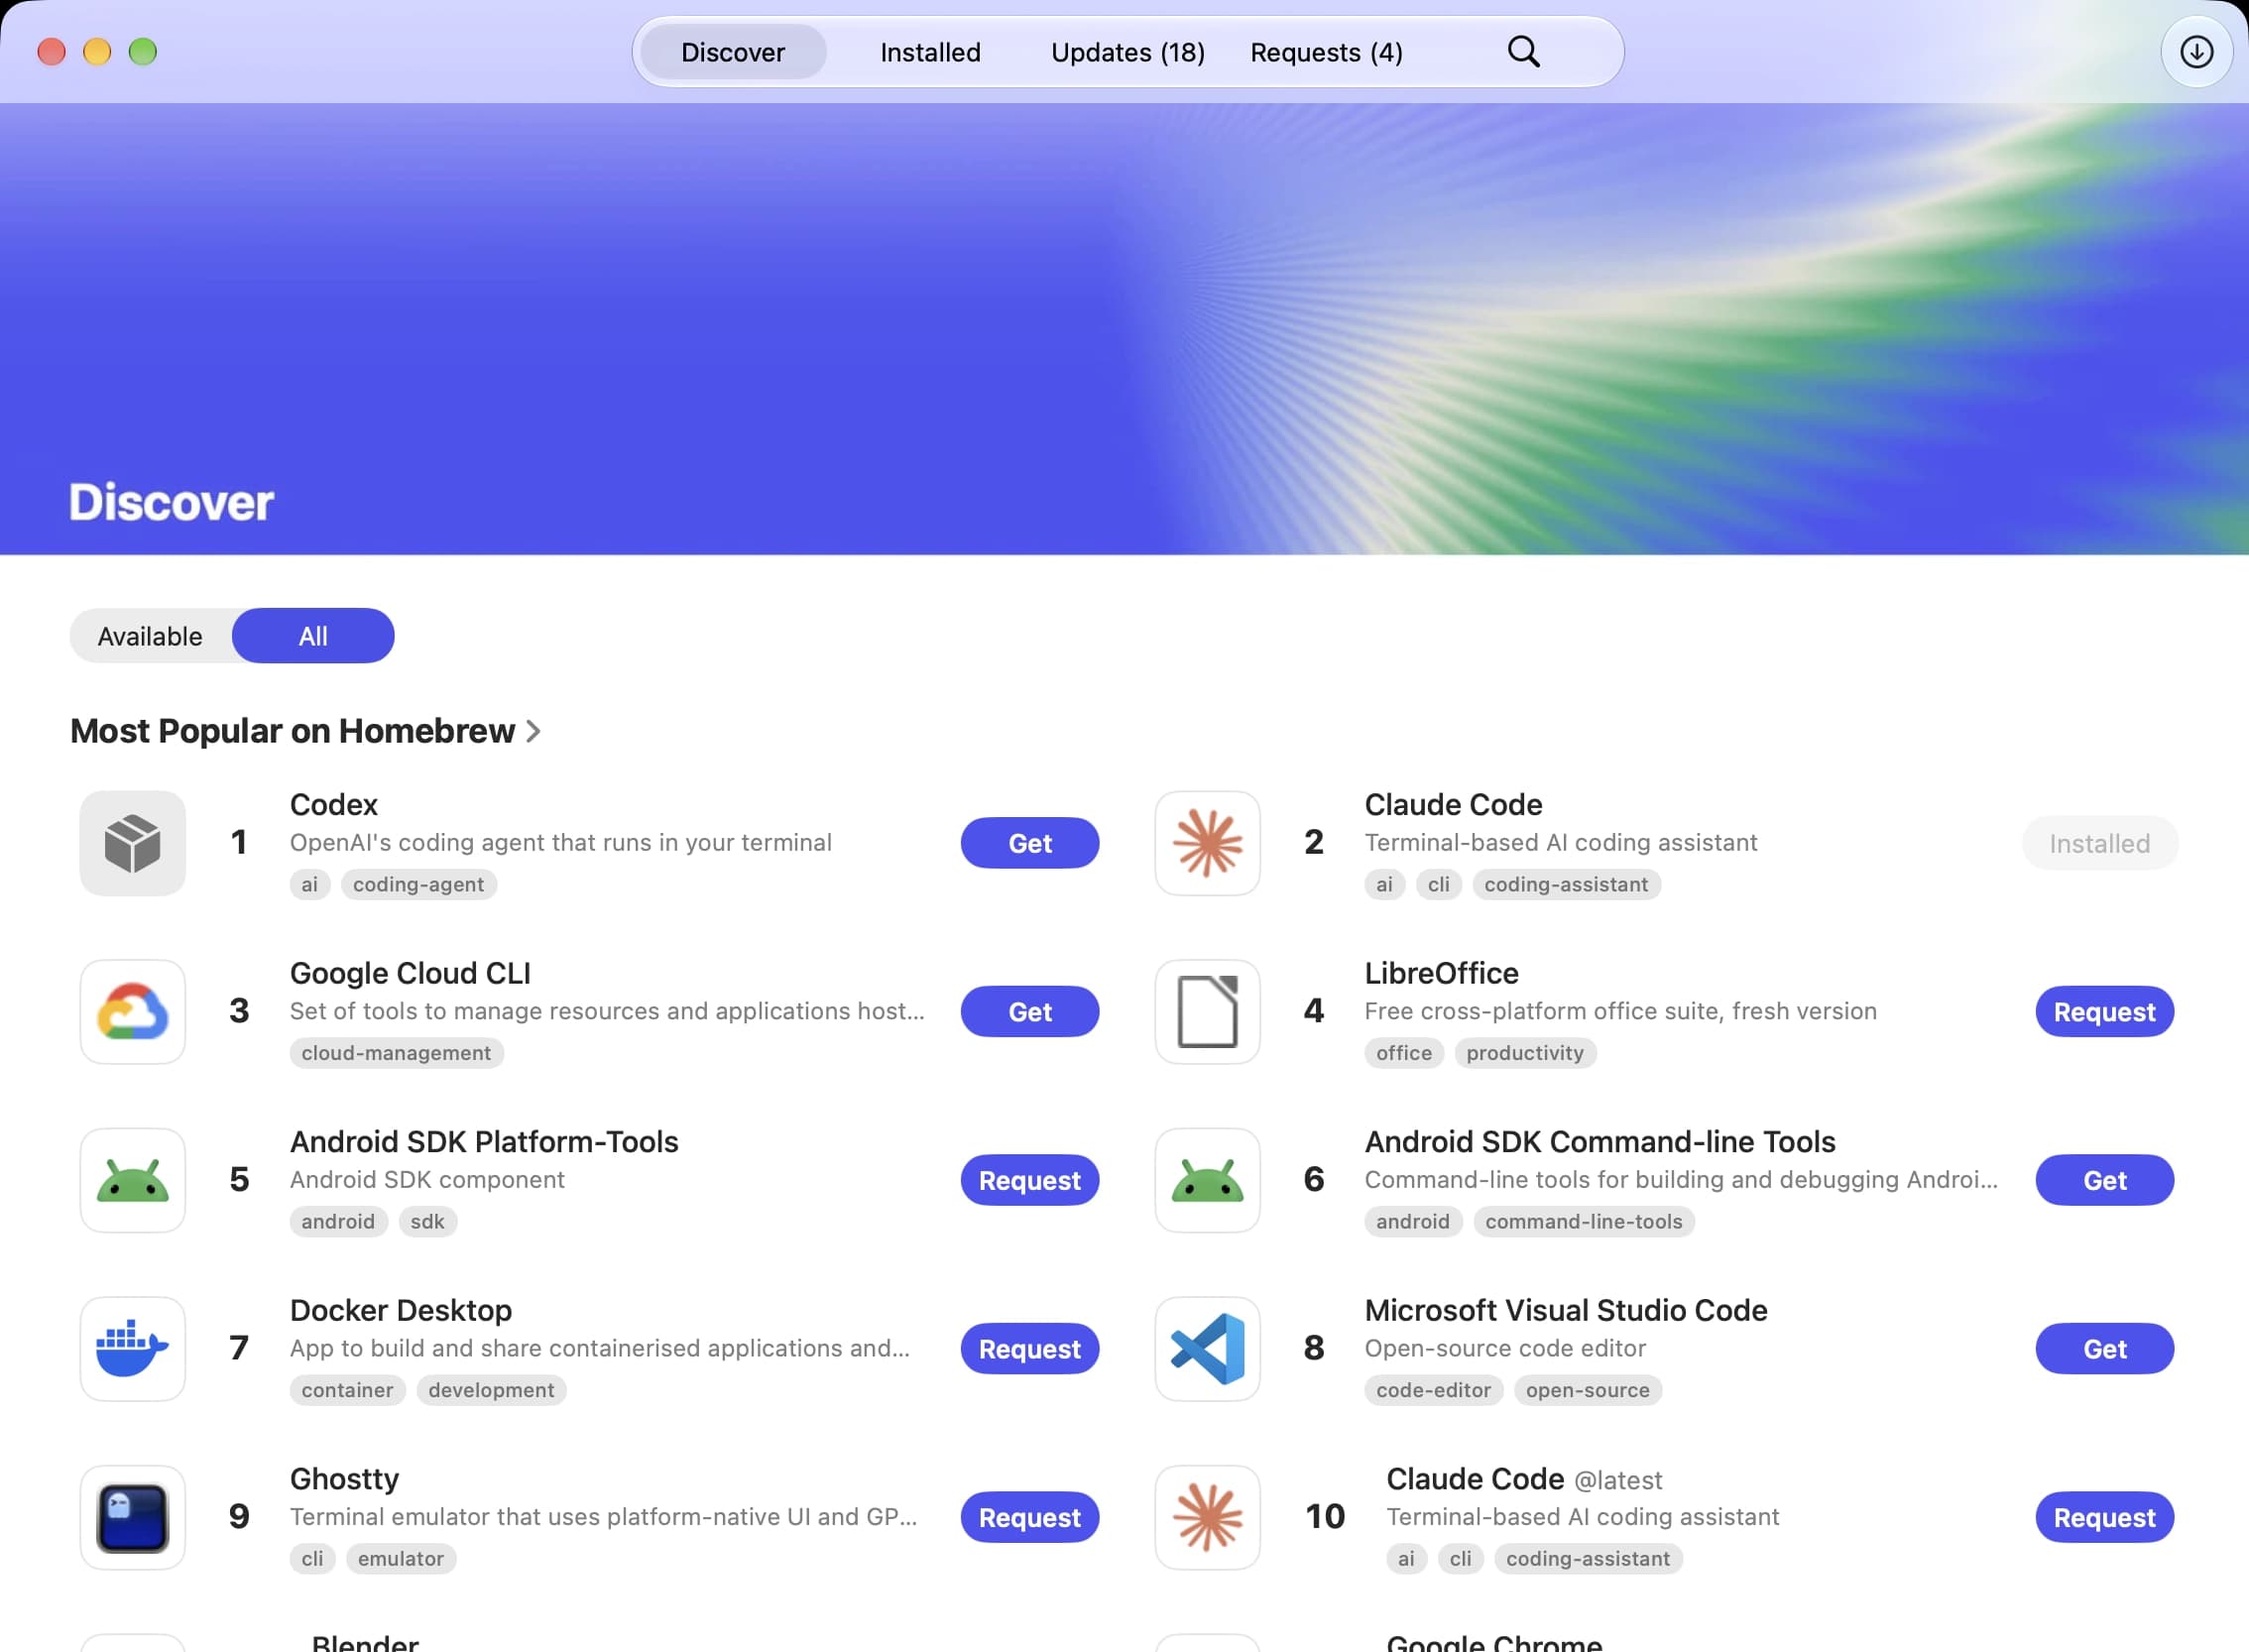Expand Most Popular on Homebrew list
The image size is (2249, 1652).
point(305,731)
